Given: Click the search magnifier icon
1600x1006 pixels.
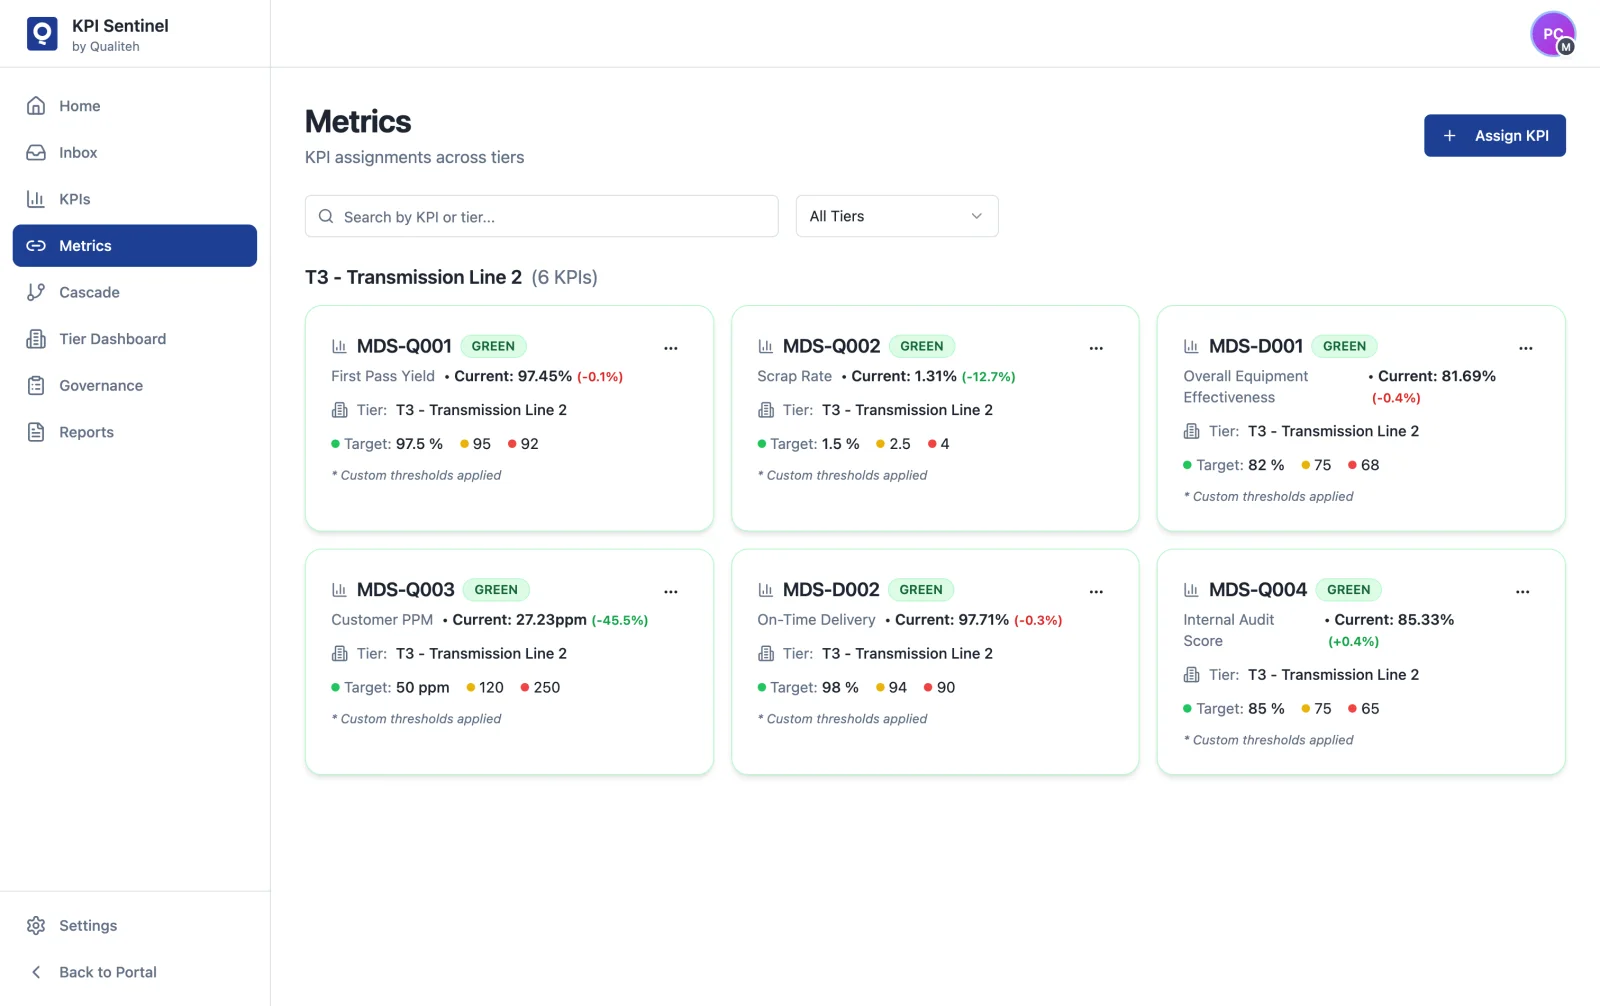Looking at the screenshot, I should pos(326,216).
